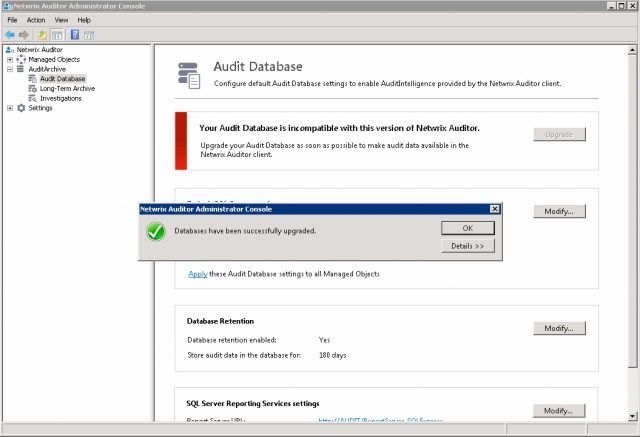The width and height of the screenshot is (640, 437).
Task: Click 'Database retention enabled:' label
Action: (232, 340)
